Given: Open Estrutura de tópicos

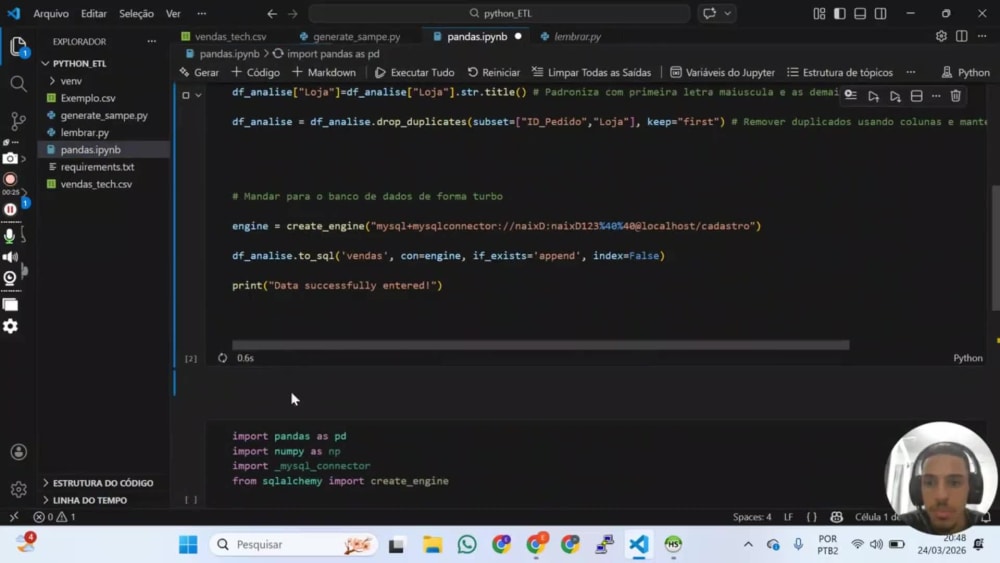Looking at the screenshot, I should [x=840, y=73].
